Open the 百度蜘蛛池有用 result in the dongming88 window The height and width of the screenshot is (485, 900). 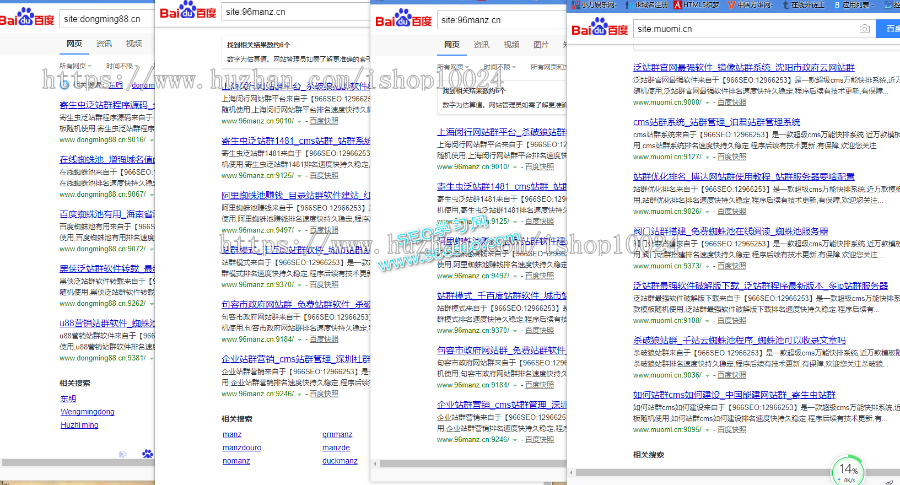(107, 214)
